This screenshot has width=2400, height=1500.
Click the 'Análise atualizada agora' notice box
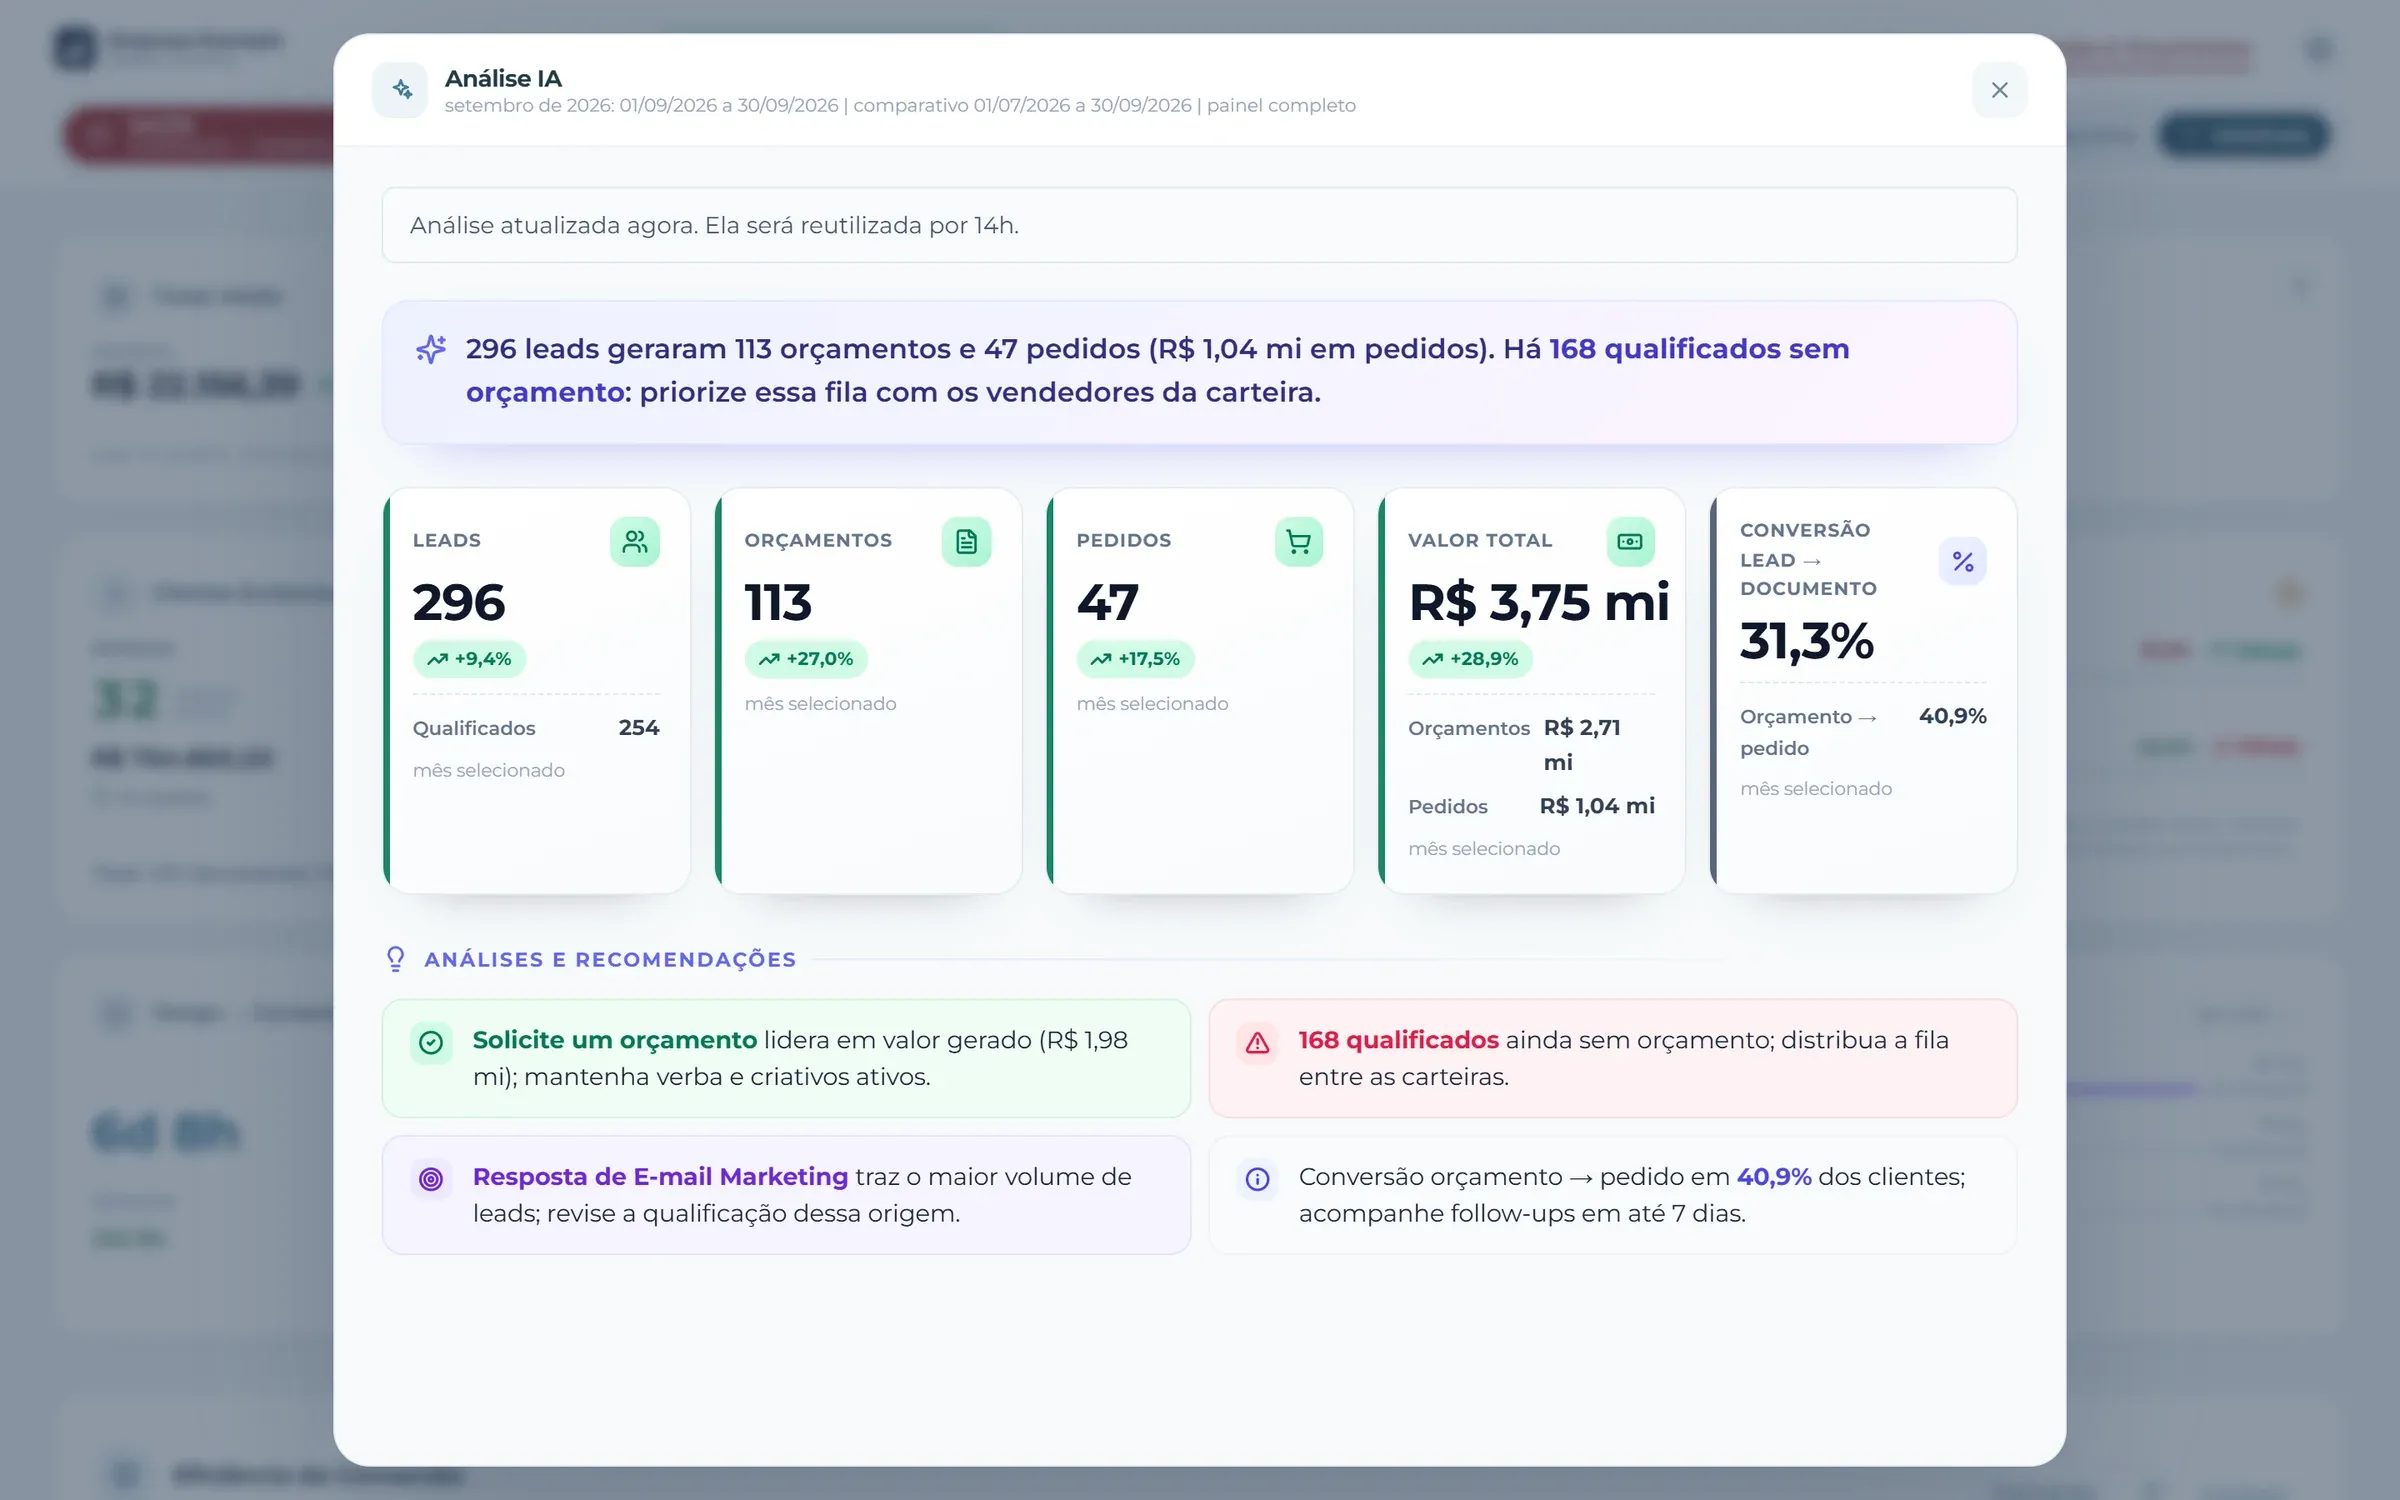(x=1199, y=225)
